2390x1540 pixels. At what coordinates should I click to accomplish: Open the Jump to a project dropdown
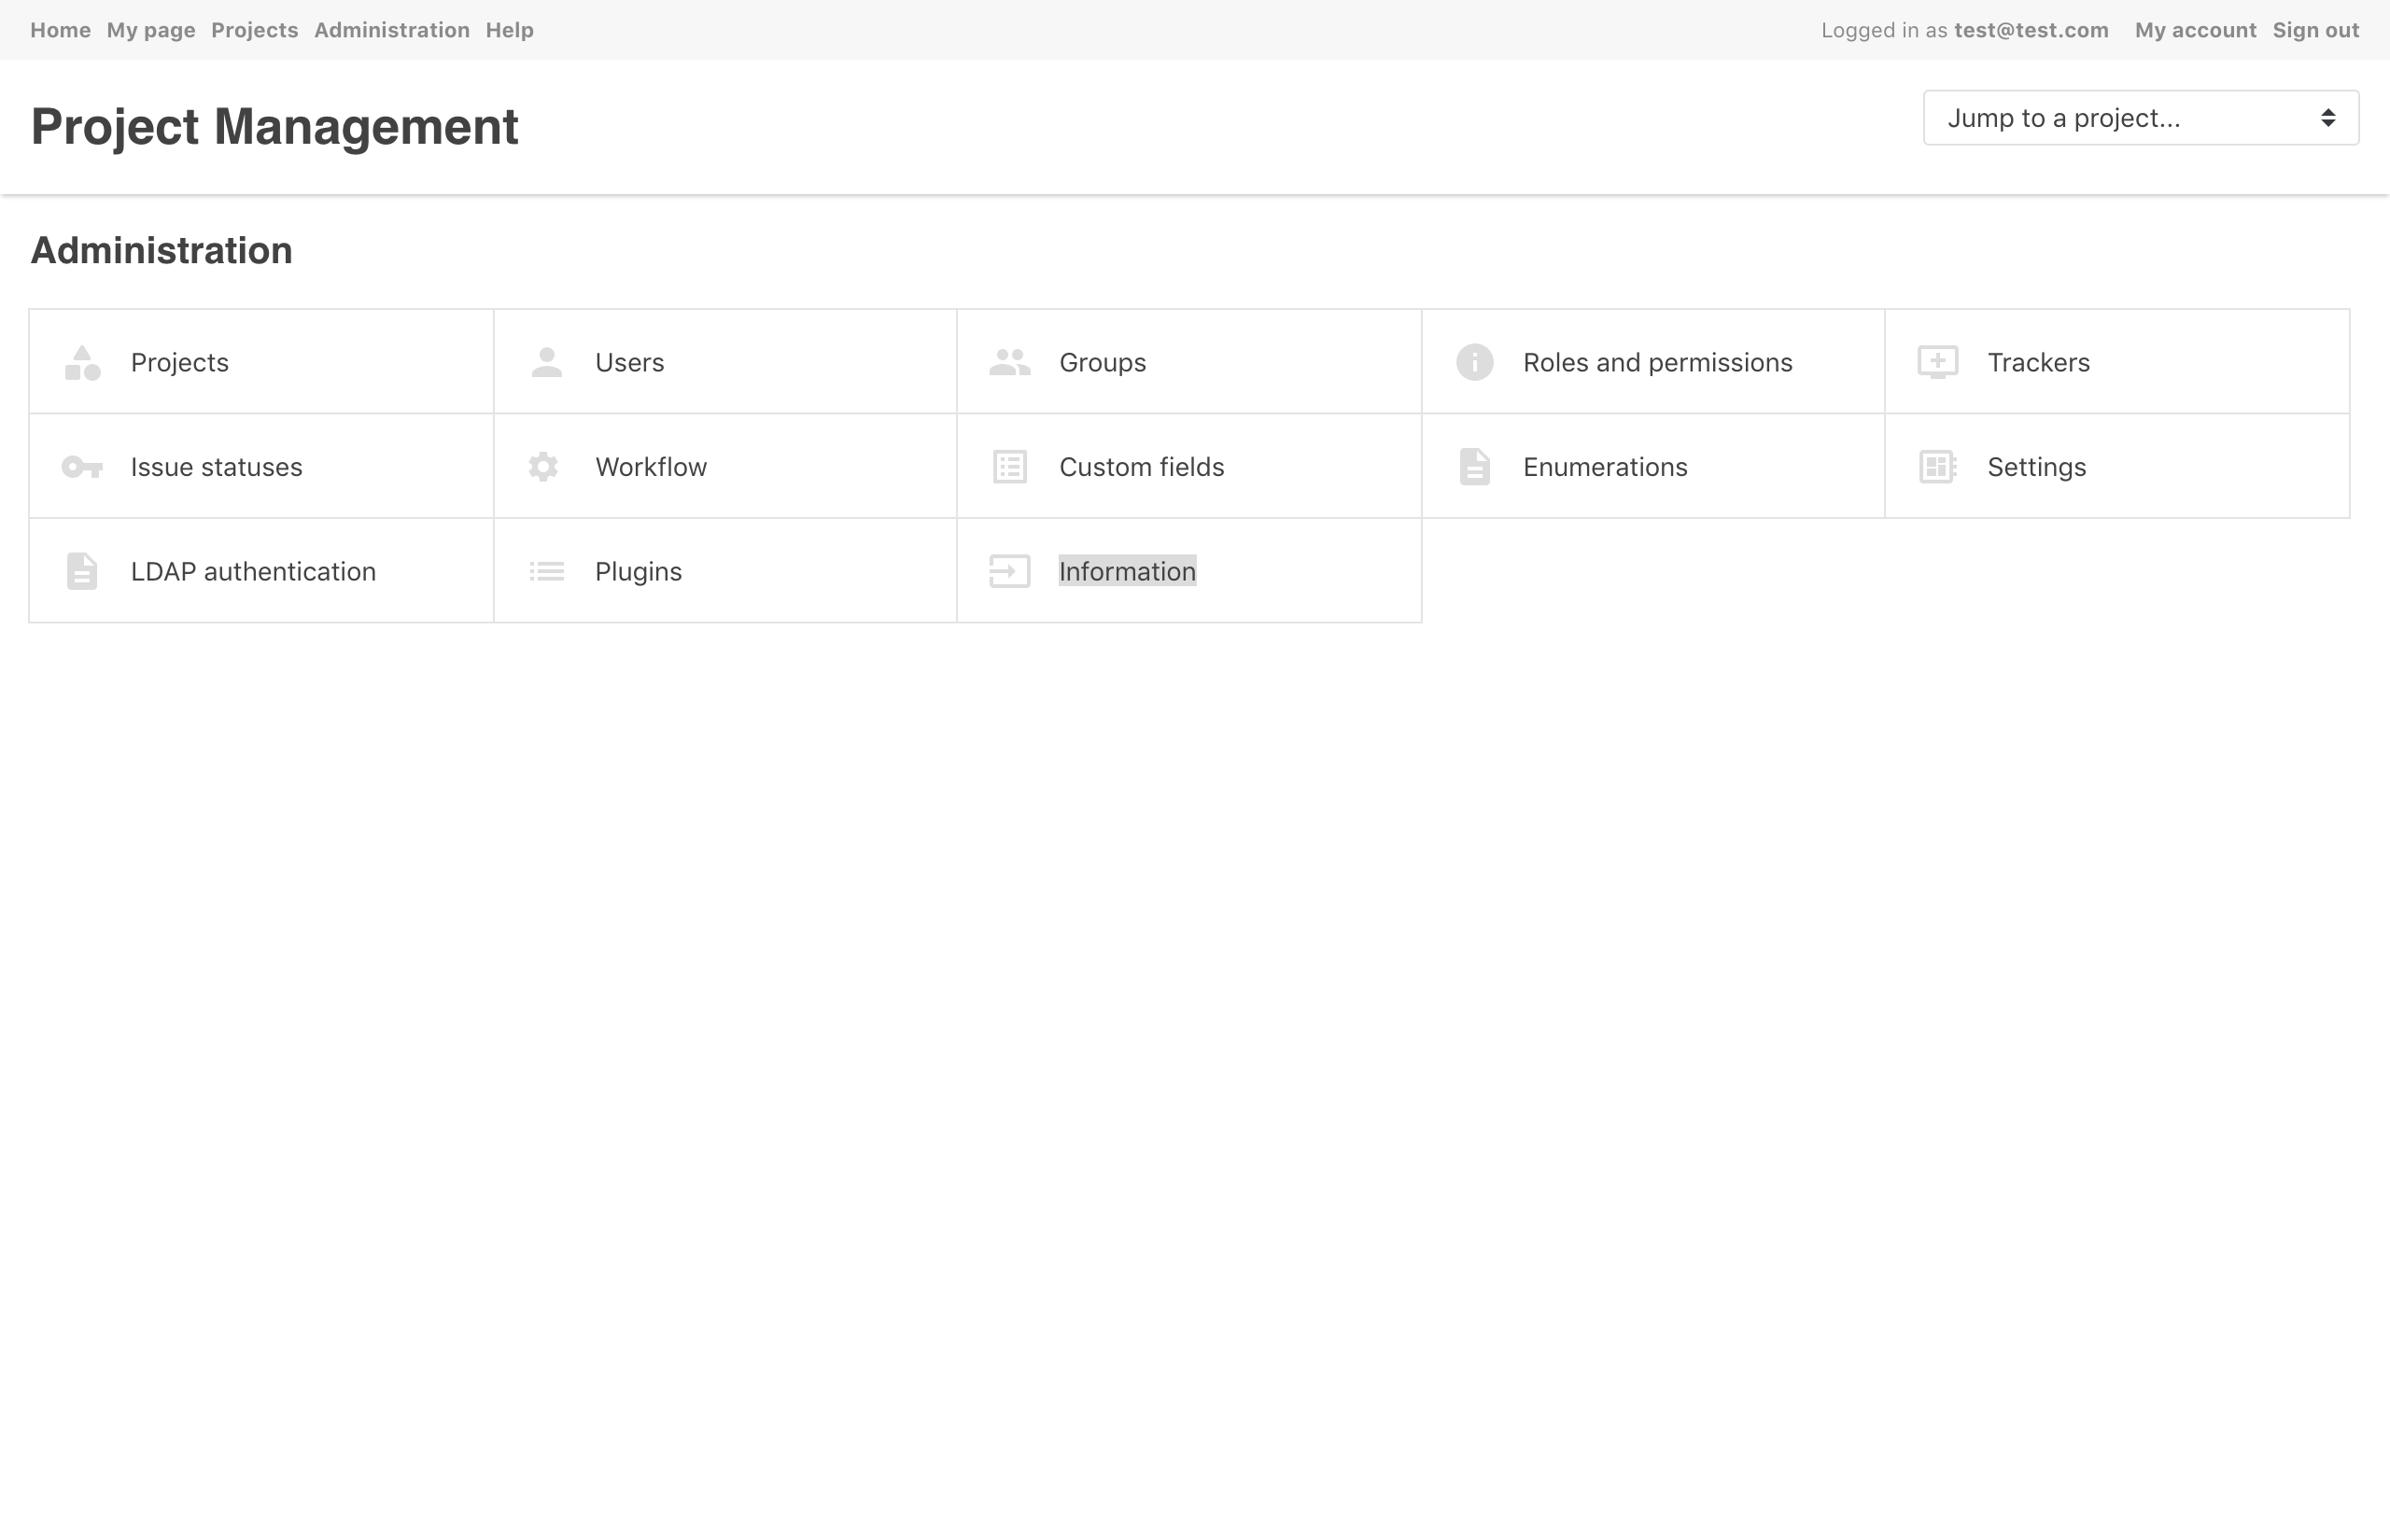(2140, 118)
